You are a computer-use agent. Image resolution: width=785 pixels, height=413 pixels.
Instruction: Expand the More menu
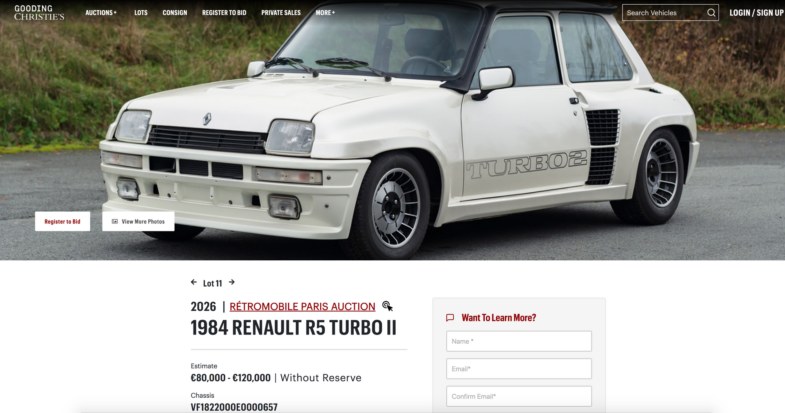tap(325, 13)
